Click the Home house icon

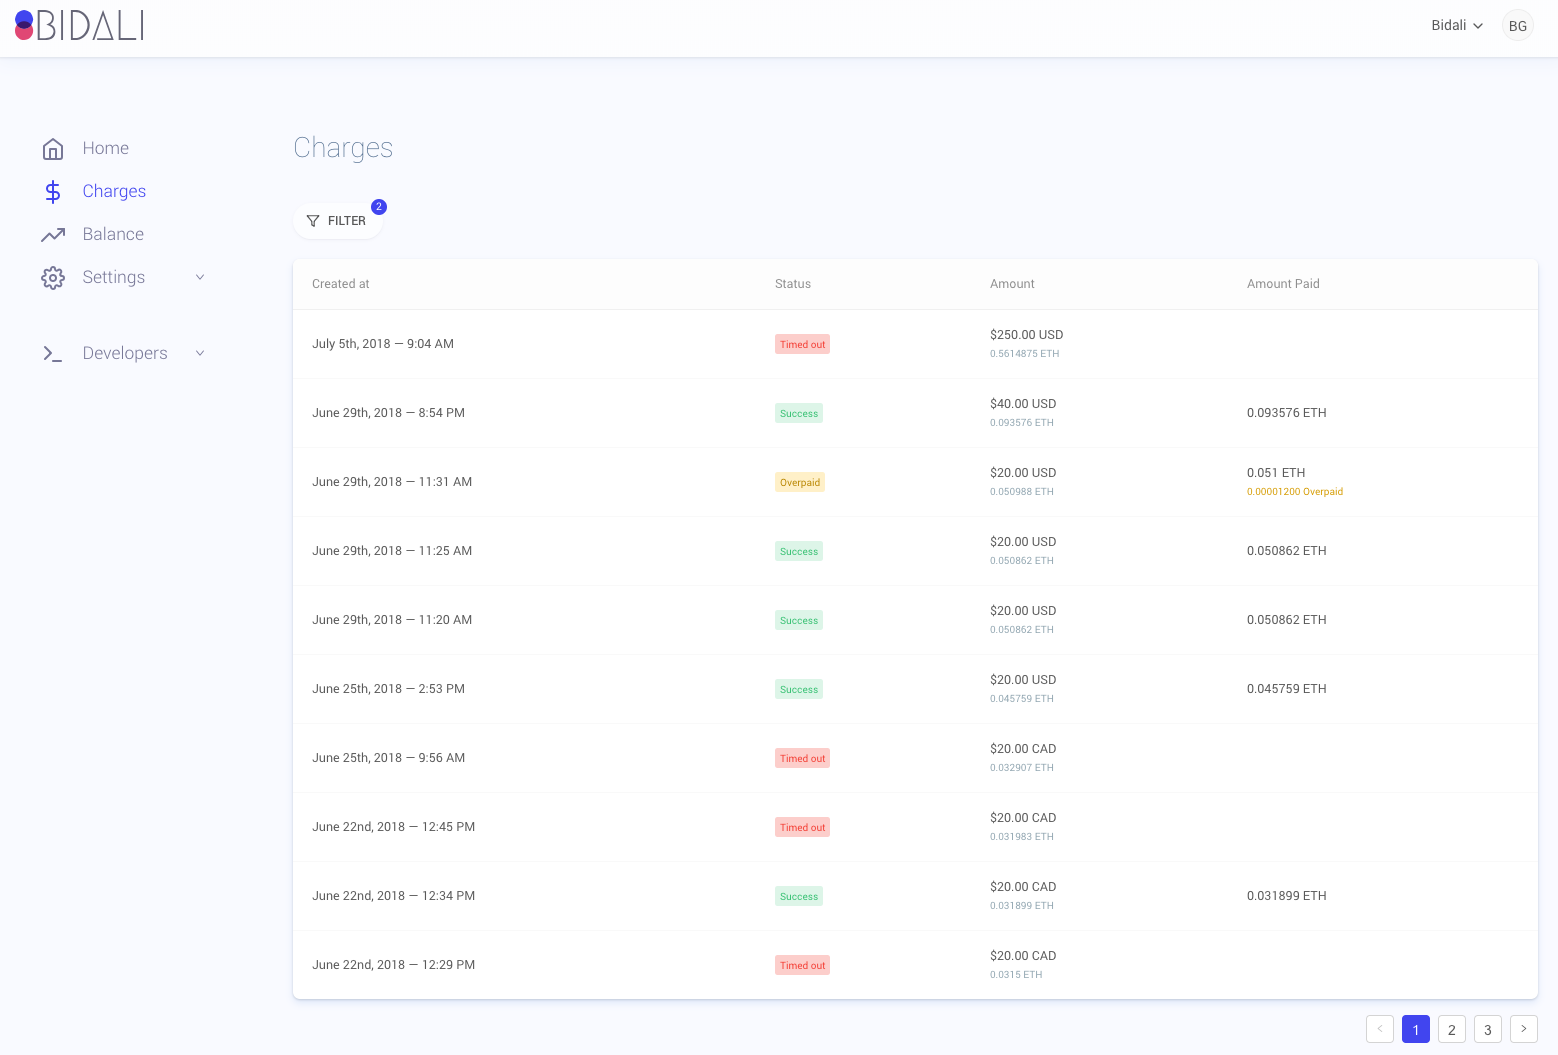coord(53,149)
